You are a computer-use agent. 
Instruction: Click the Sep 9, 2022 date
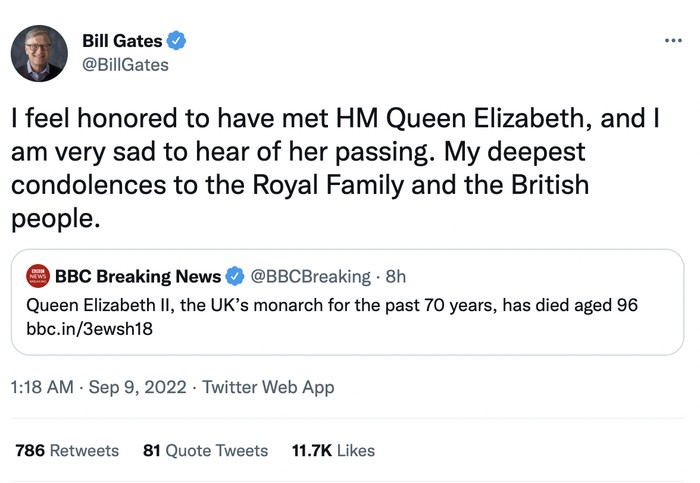pyautogui.click(x=137, y=387)
